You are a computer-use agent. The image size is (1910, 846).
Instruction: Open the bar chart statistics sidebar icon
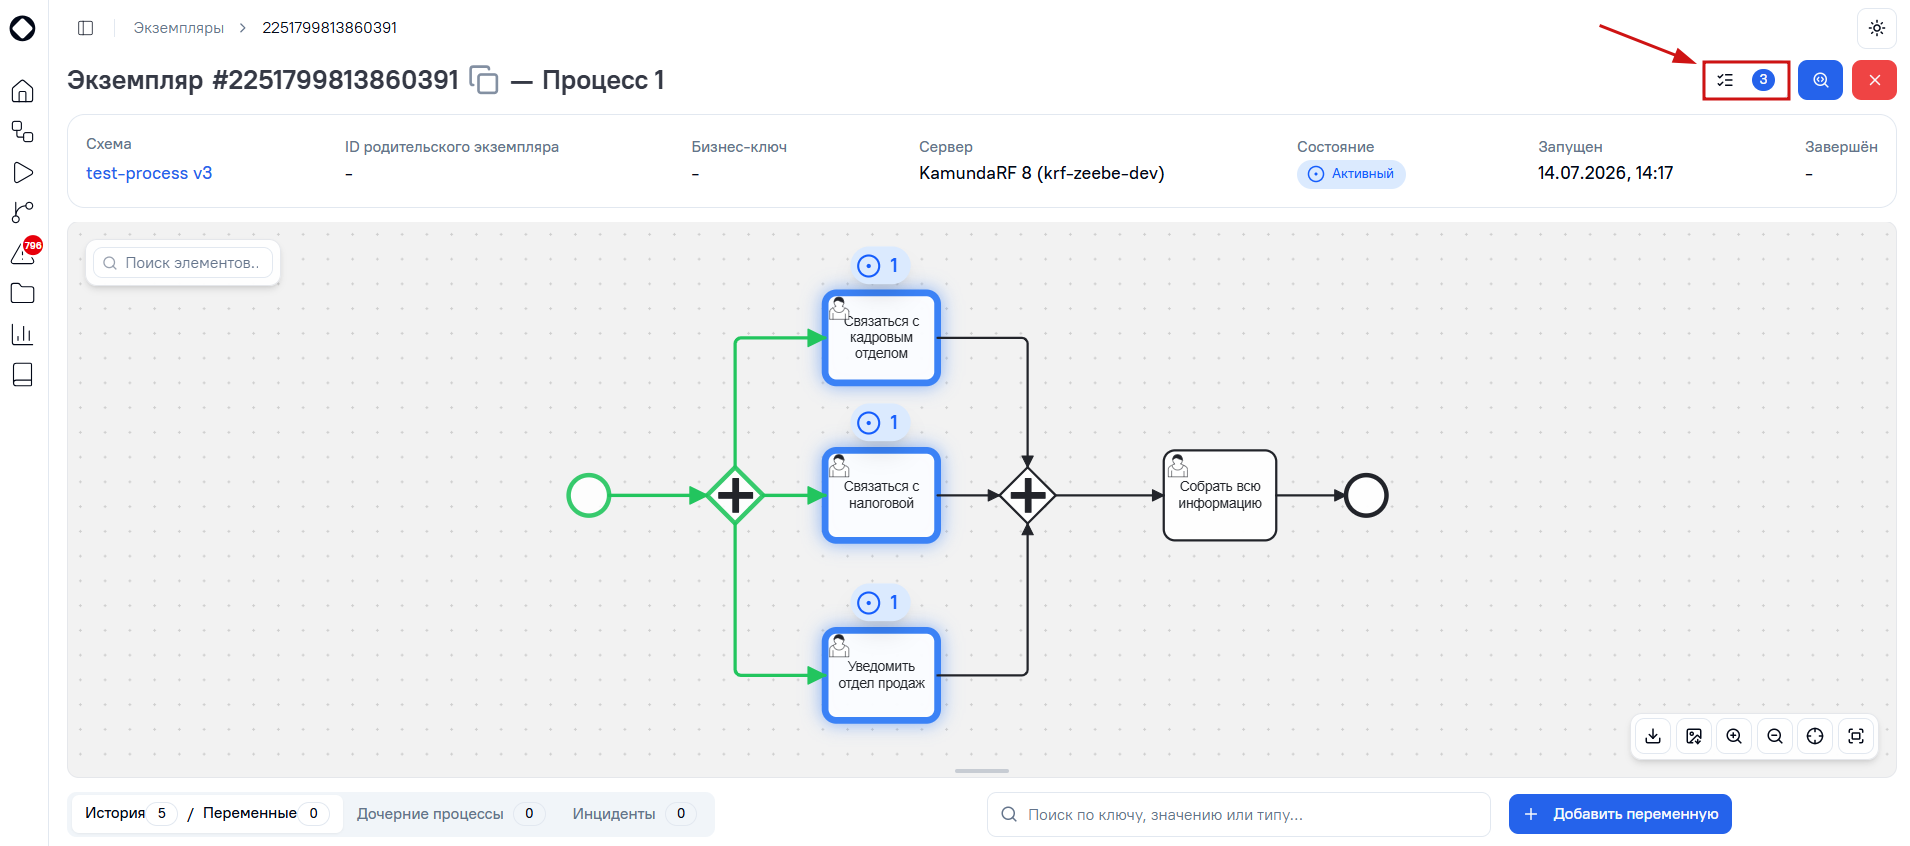pos(22,334)
